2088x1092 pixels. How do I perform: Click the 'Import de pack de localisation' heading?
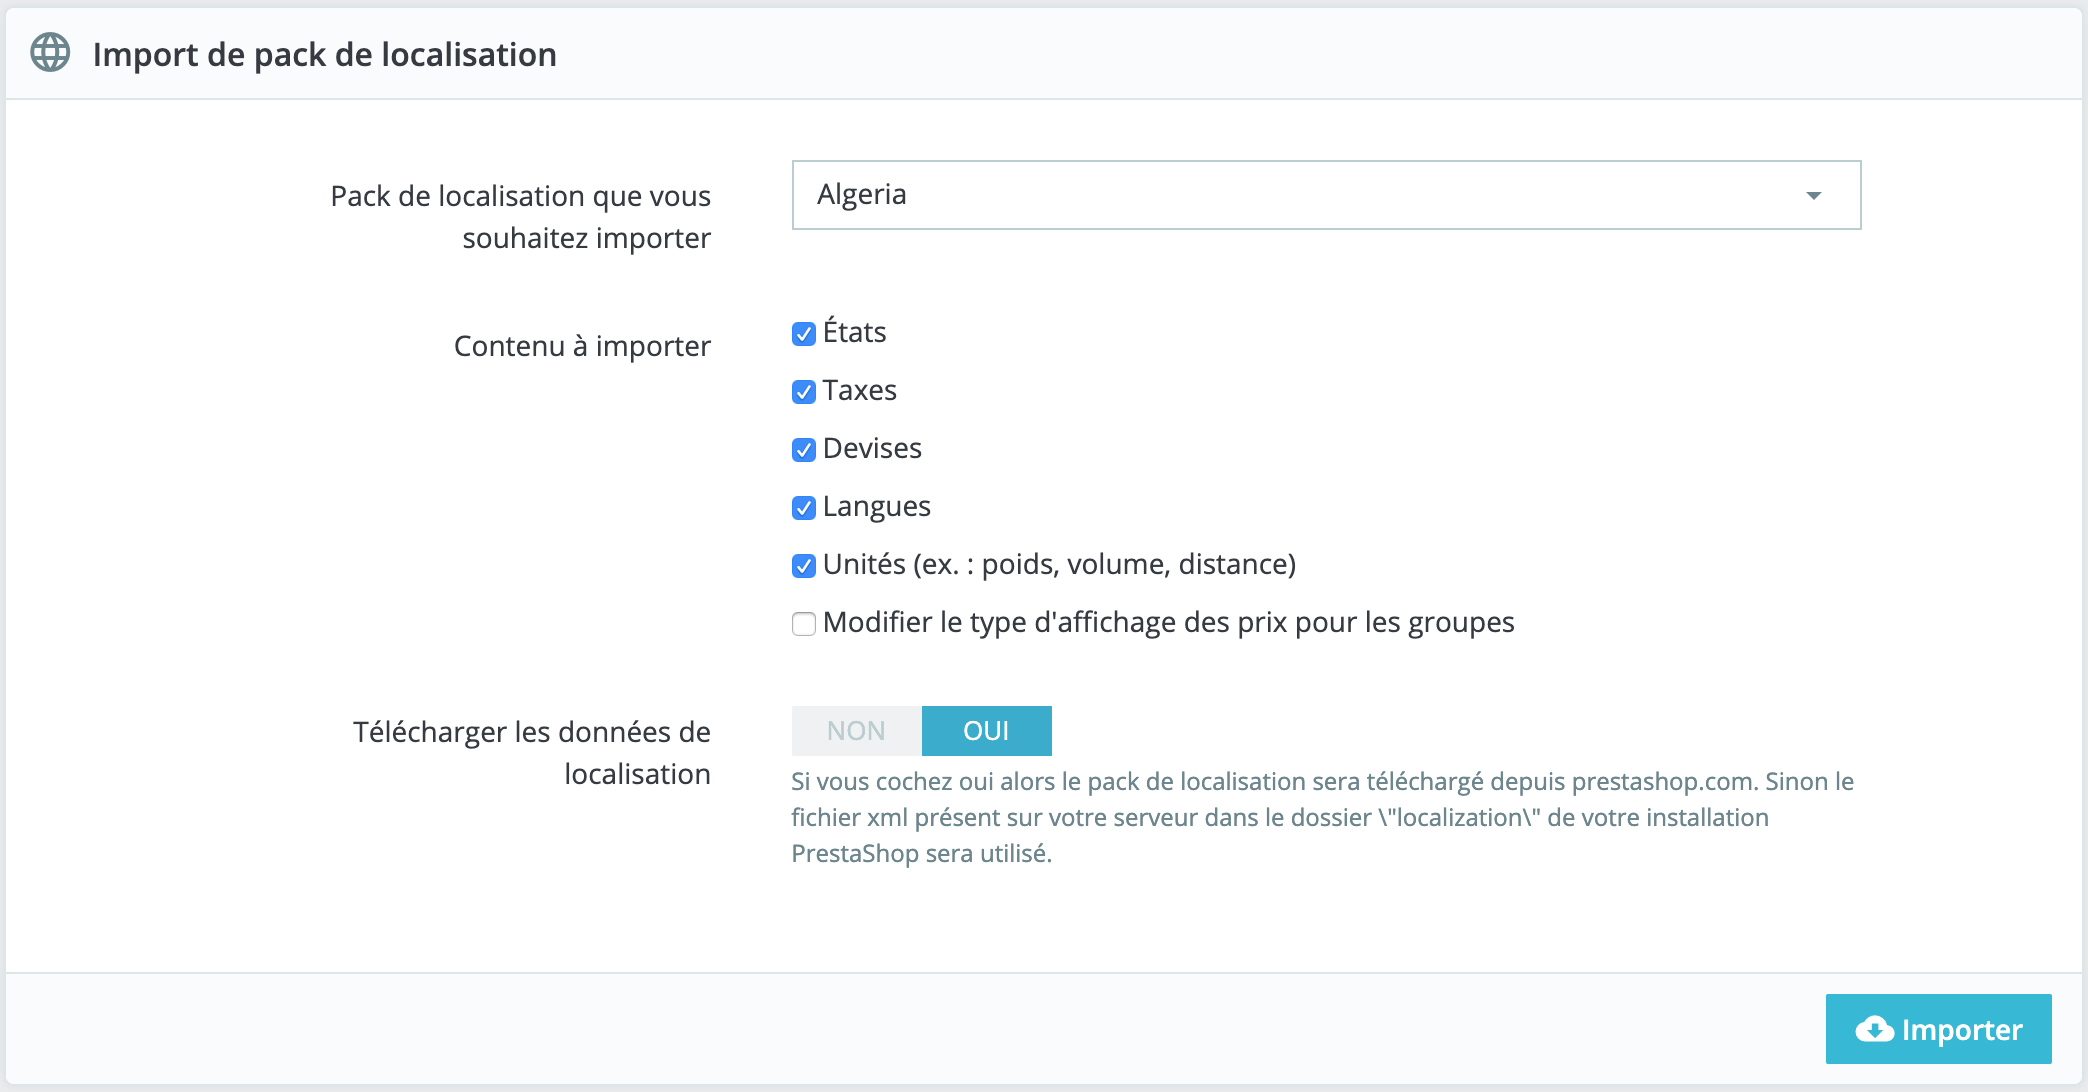[x=324, y=54]
